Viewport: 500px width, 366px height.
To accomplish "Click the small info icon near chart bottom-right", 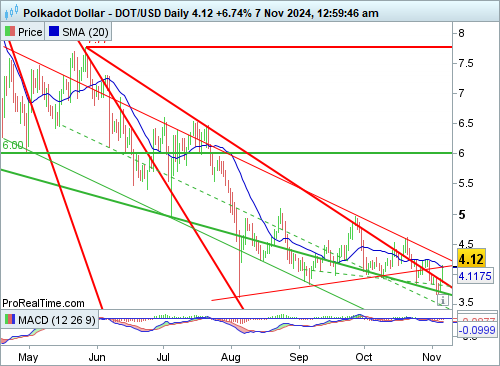I will [x=443, y=301].
